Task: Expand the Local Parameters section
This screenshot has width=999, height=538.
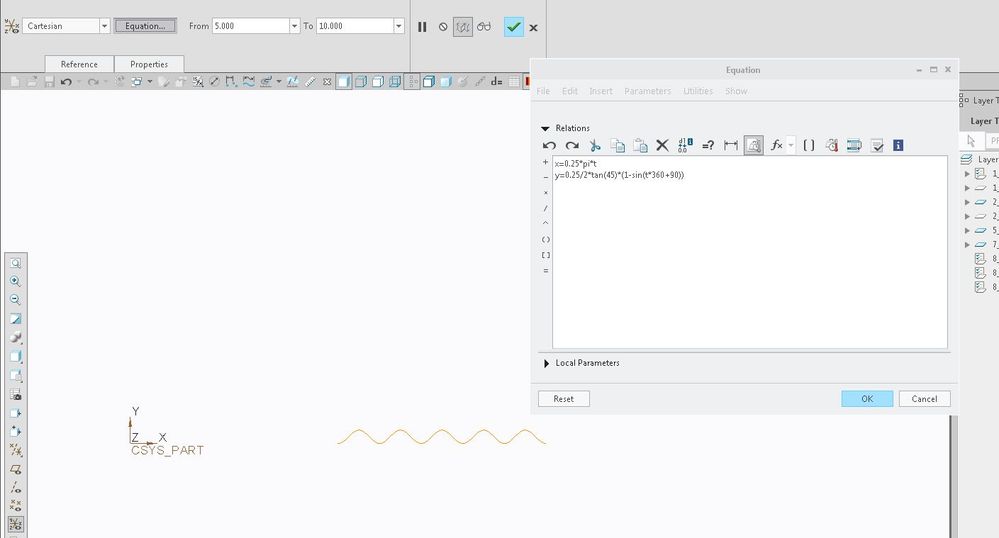Action: pos(546,363)
